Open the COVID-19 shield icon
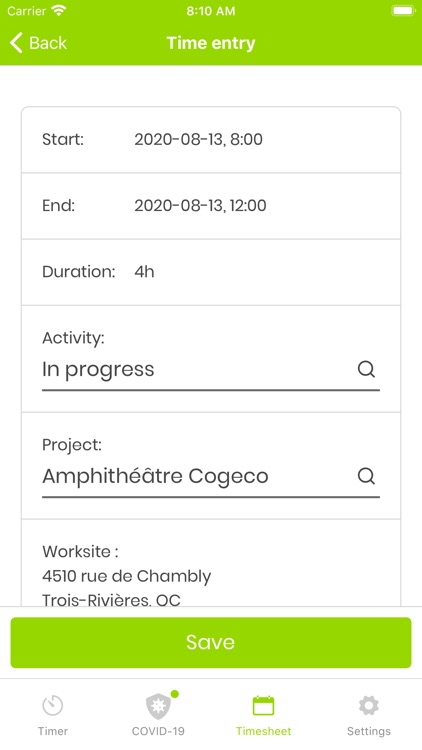This screenshot has height=750, width=422. coord(158,706)
